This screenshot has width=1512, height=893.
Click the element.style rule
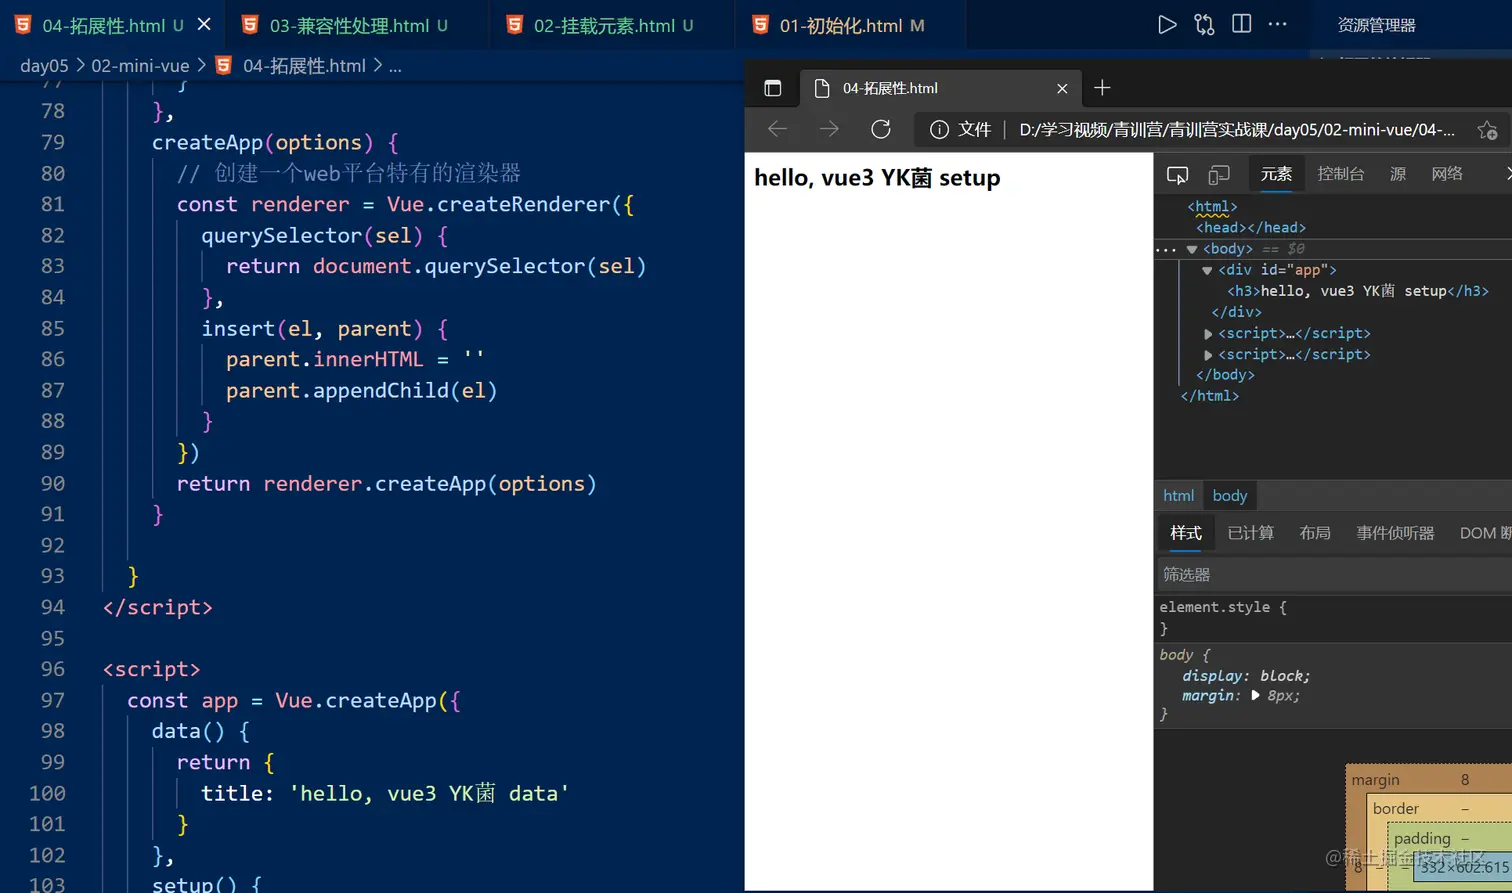click(1222, 607)
